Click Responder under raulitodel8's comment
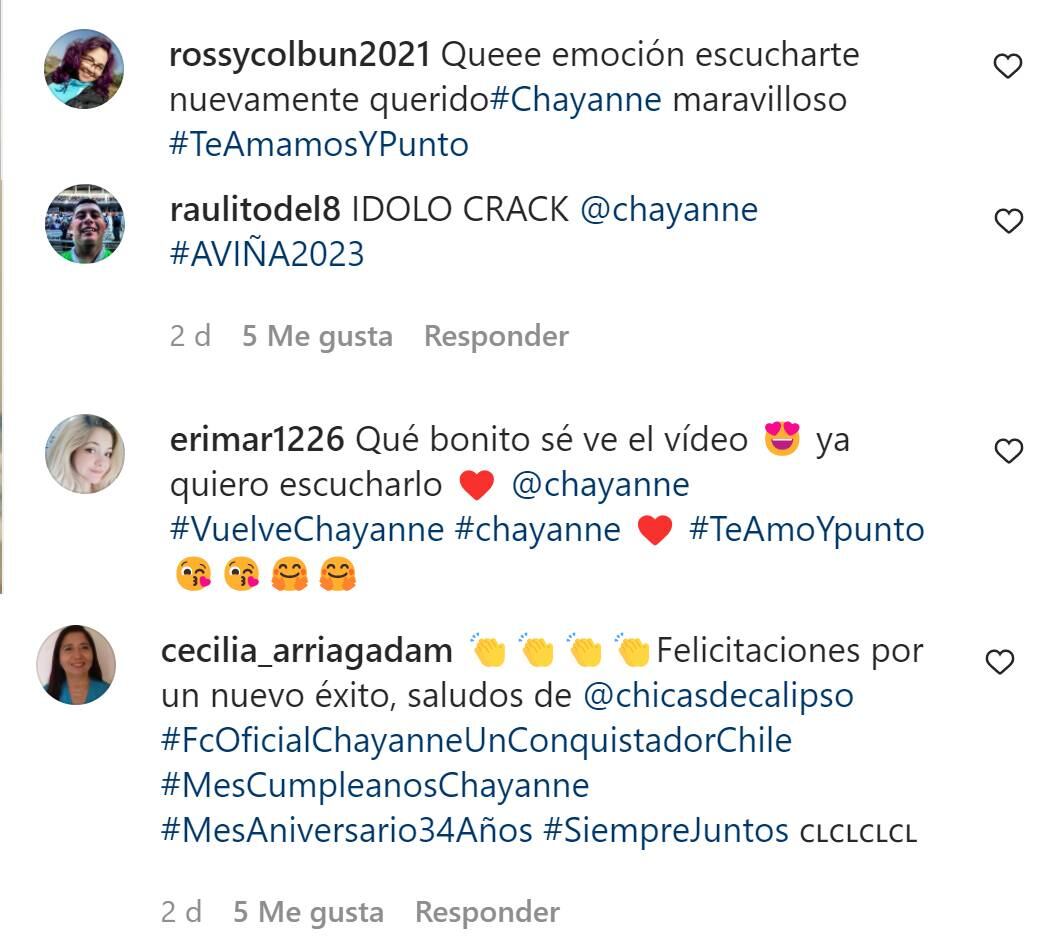The height and width of the screenshot is (938, 1042). click(x=496, y=336)
